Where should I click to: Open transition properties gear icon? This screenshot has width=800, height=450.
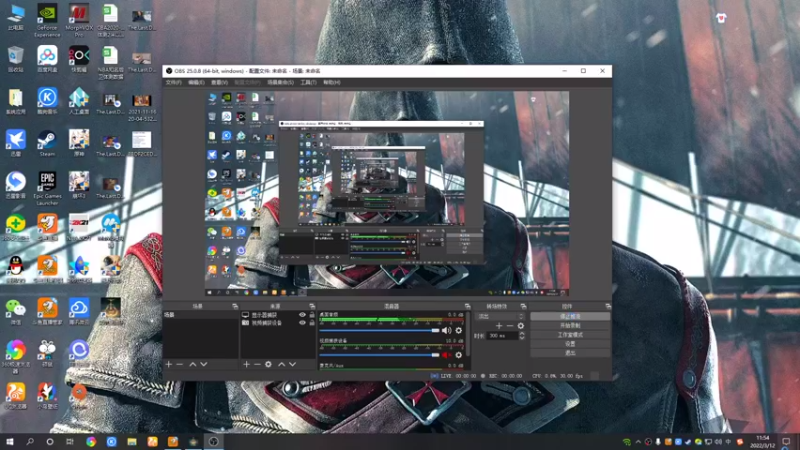(520, 326)
